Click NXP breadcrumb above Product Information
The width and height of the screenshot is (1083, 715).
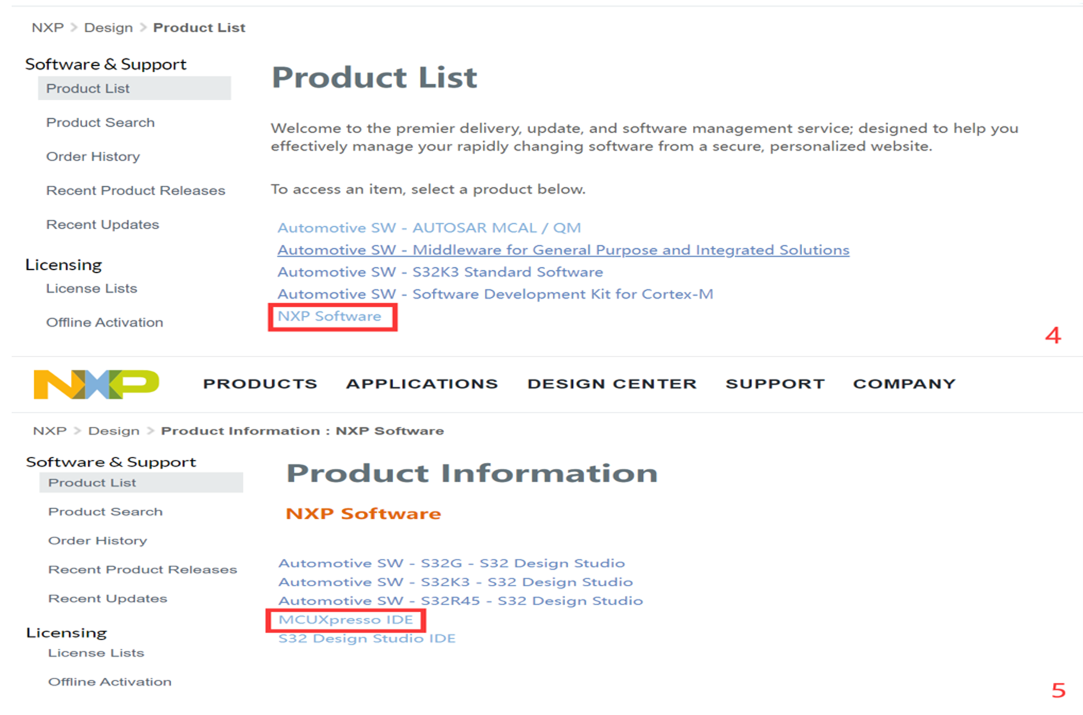point(50,431)
